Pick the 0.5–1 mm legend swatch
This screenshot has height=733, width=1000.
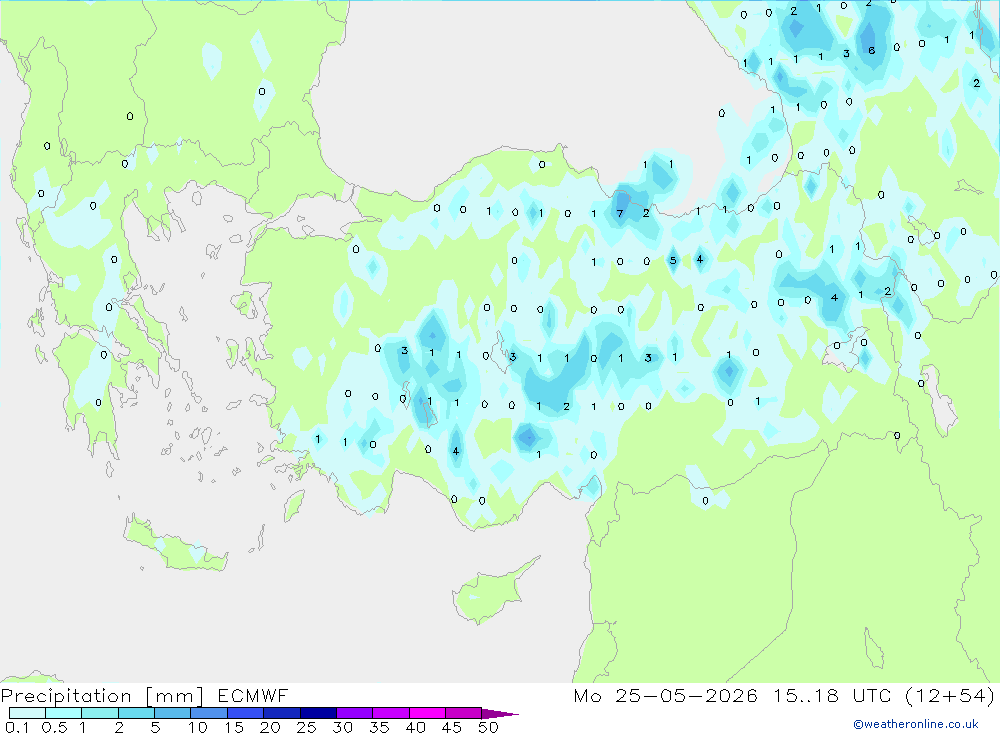[x=64, y=713]
